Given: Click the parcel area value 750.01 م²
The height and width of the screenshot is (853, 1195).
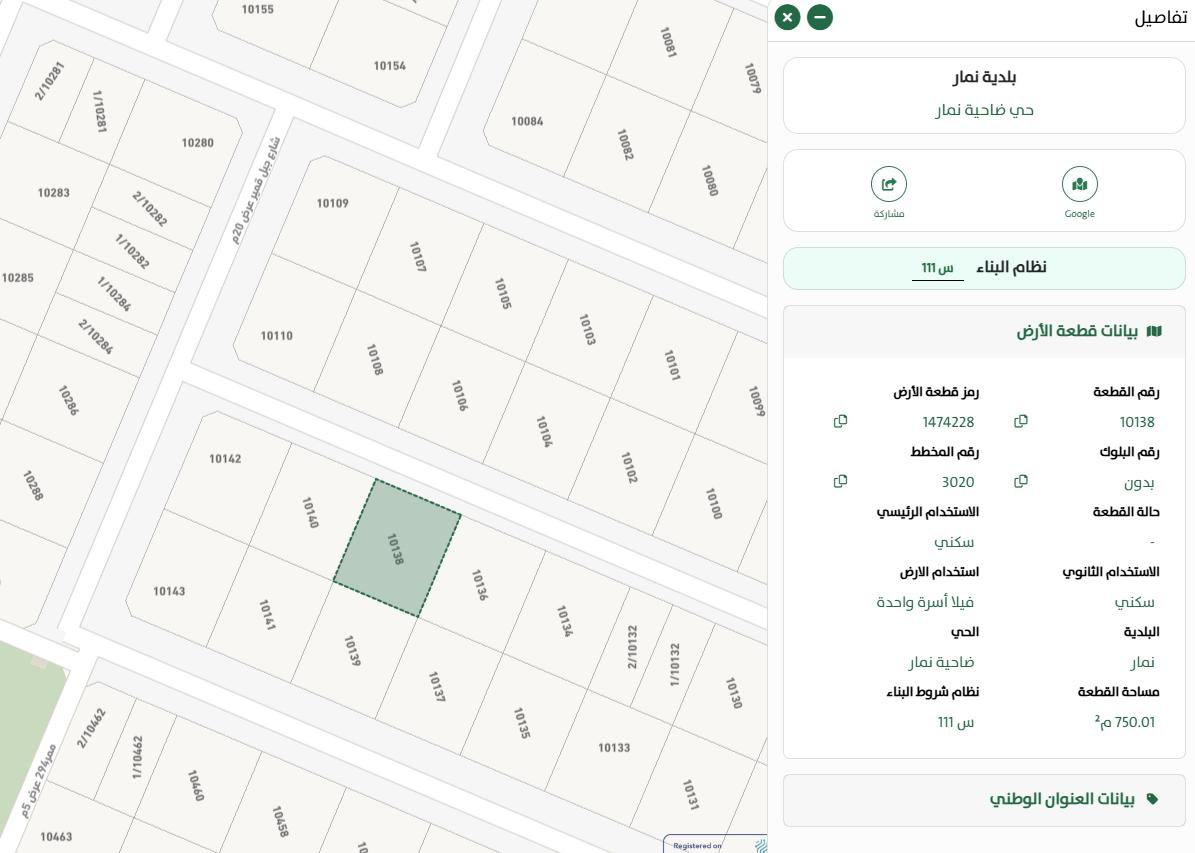Looking at the screenshot, I should (1125, 721).
